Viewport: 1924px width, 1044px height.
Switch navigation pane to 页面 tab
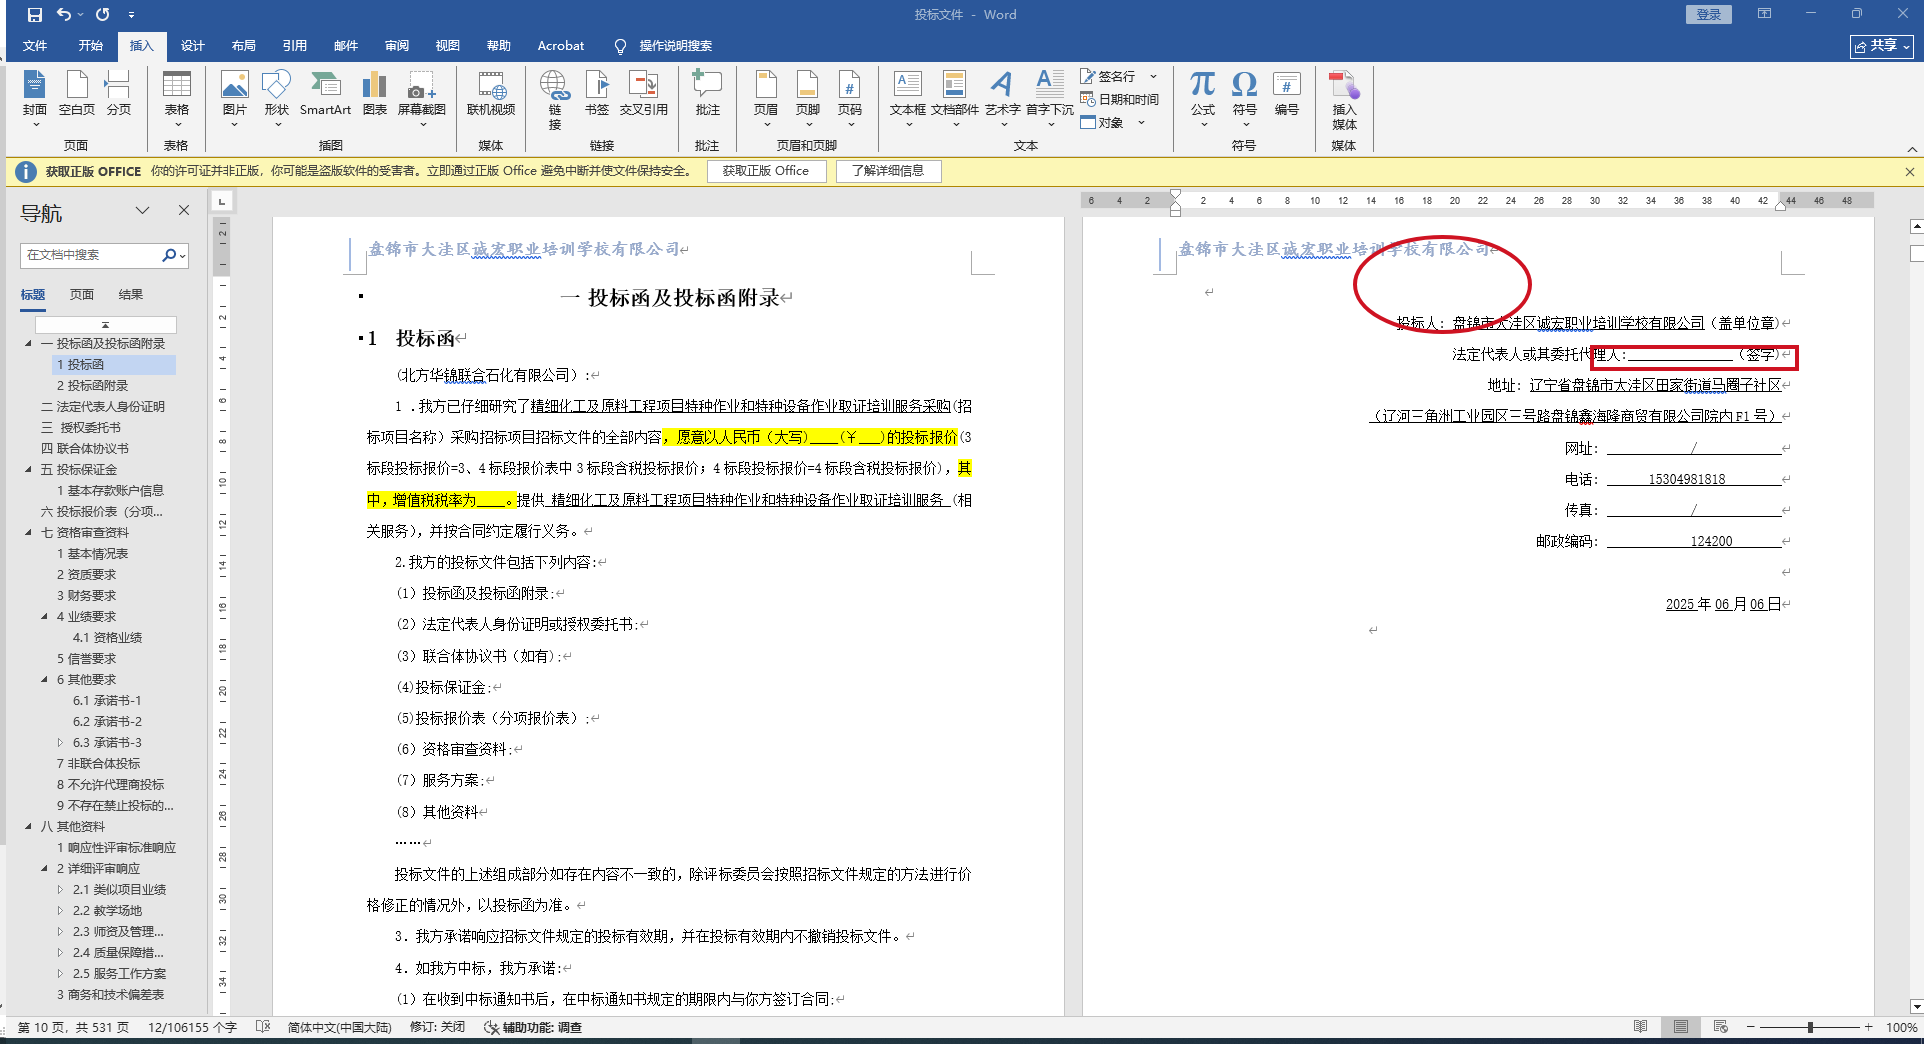(x=82, y=294)
